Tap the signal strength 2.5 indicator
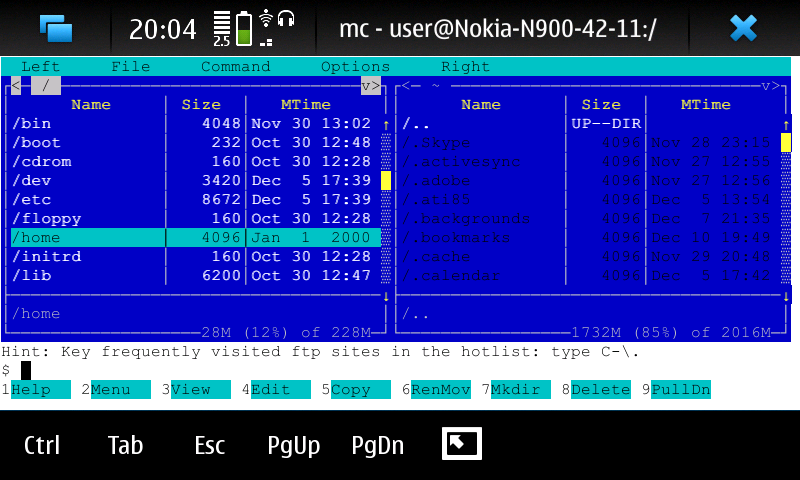 coord(222,29)
